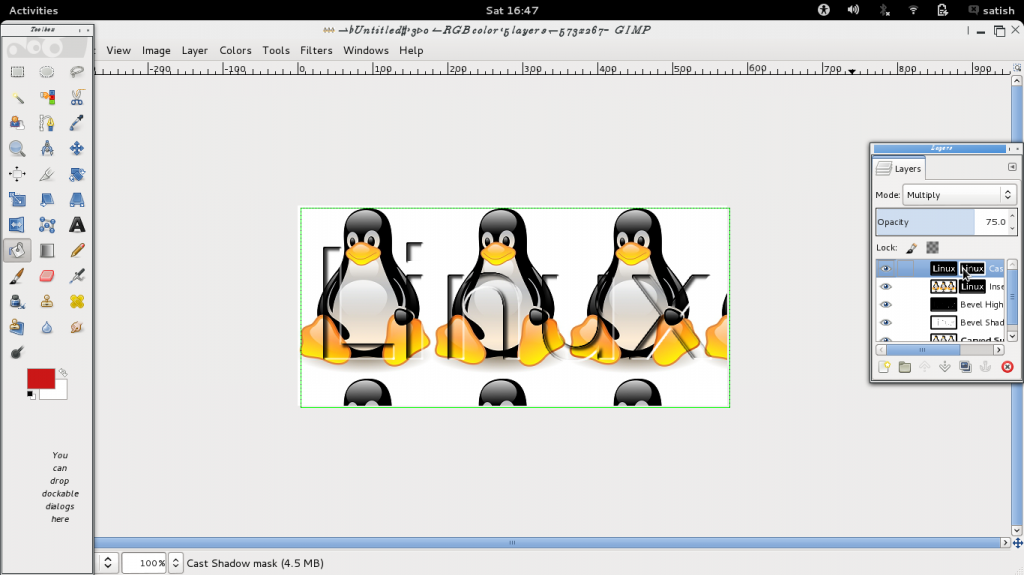Select the Crop tool

click(46, 174)
